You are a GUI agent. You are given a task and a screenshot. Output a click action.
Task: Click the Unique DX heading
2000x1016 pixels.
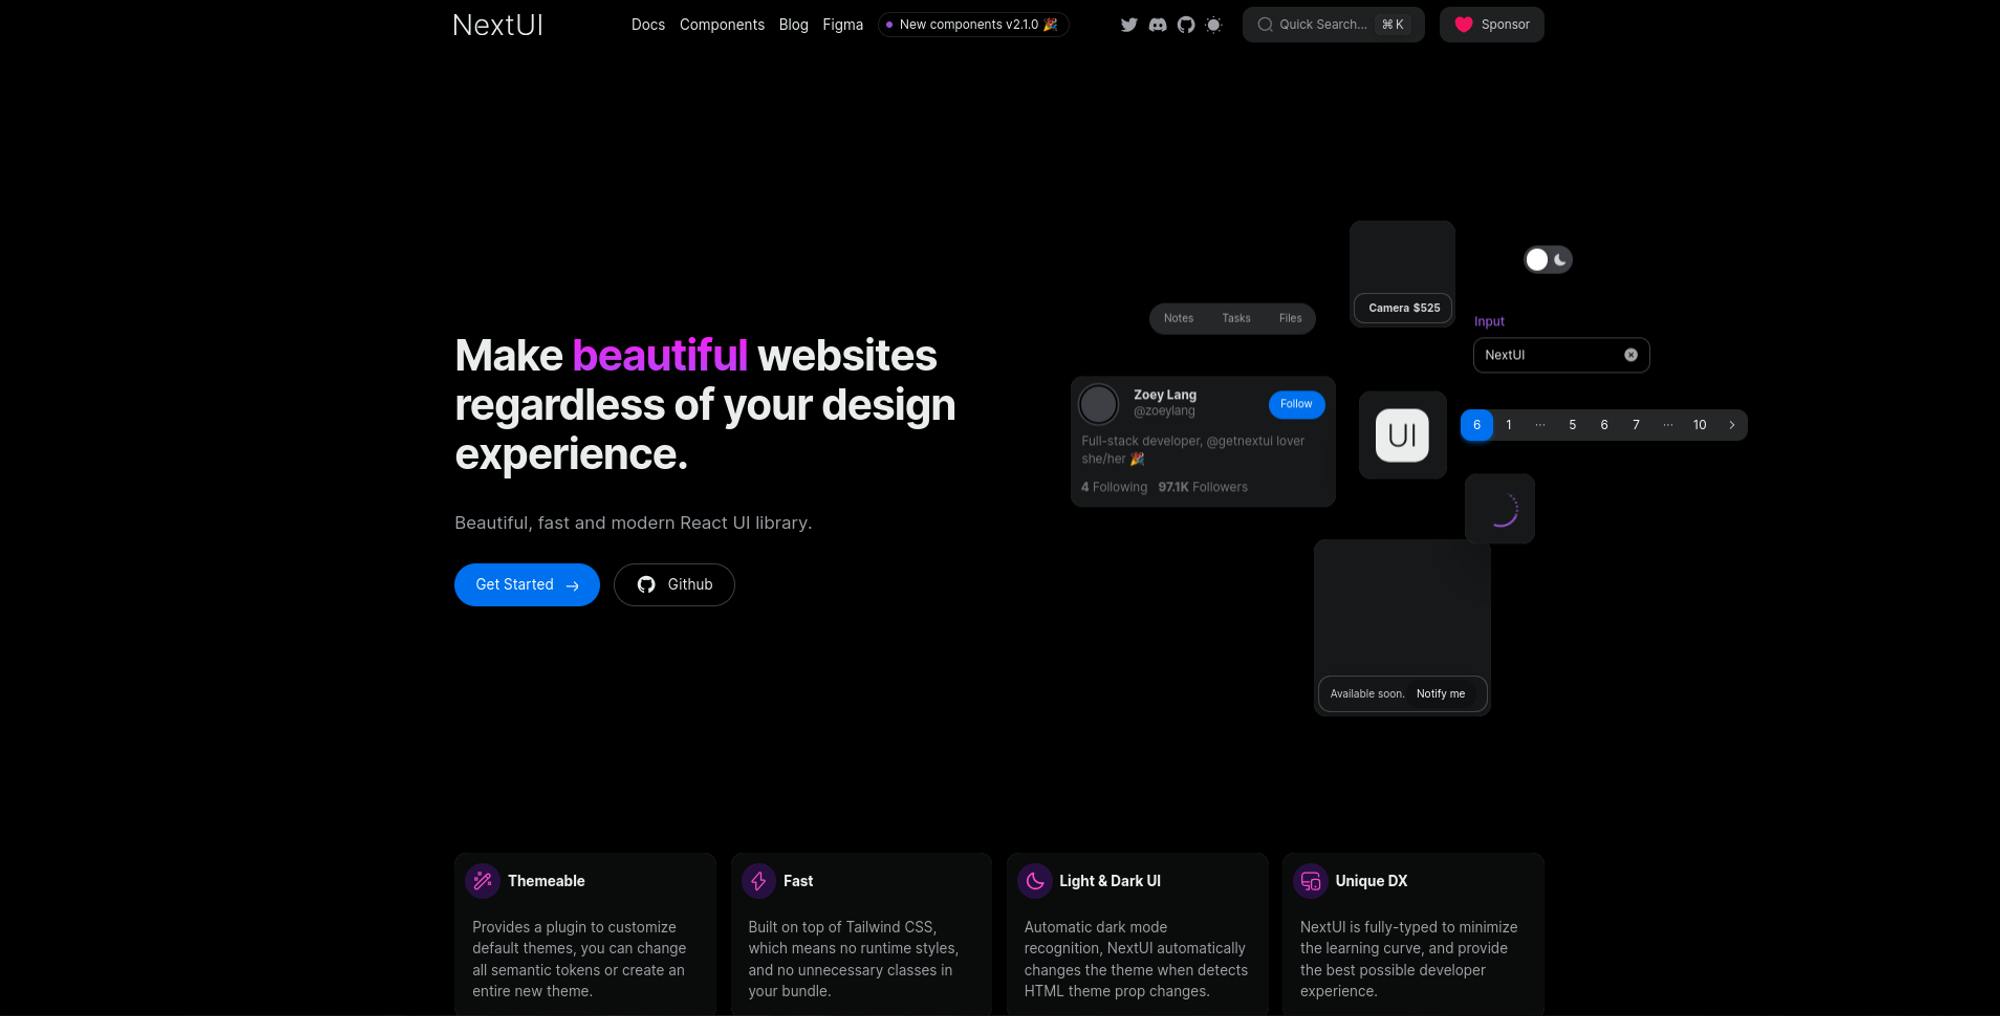click(1371, 881)
